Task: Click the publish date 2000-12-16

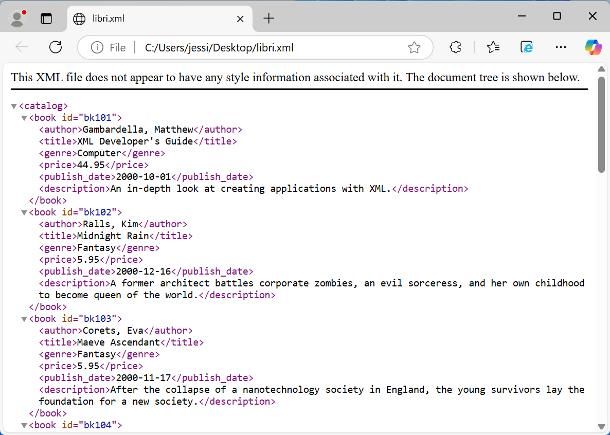Action: point(144,272)
